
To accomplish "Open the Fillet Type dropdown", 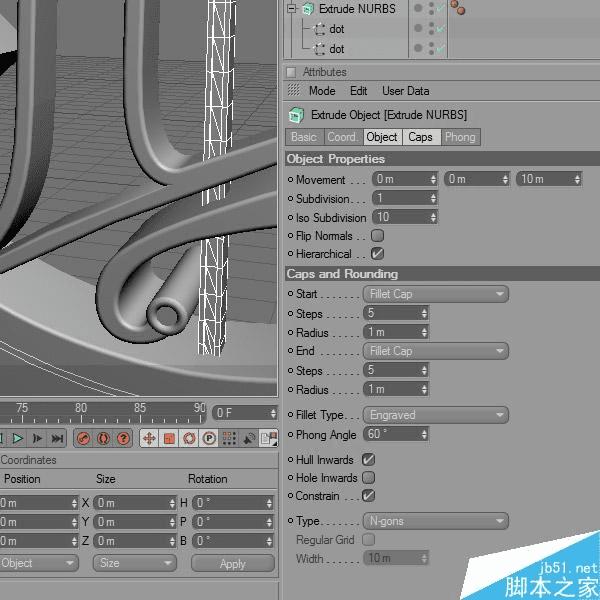I will (x=436, y=415).
